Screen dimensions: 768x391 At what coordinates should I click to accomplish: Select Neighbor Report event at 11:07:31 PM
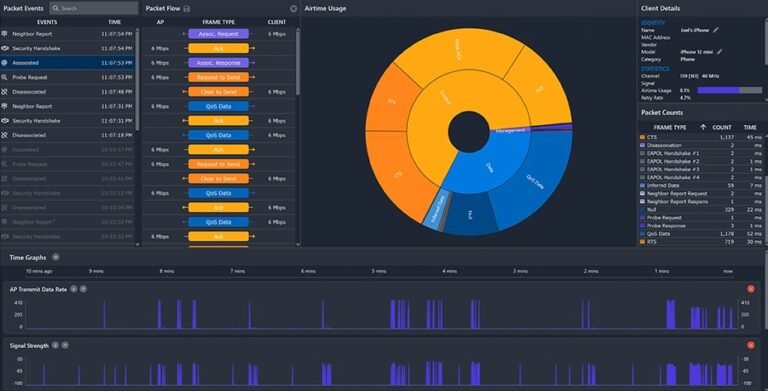click(68, 106)
